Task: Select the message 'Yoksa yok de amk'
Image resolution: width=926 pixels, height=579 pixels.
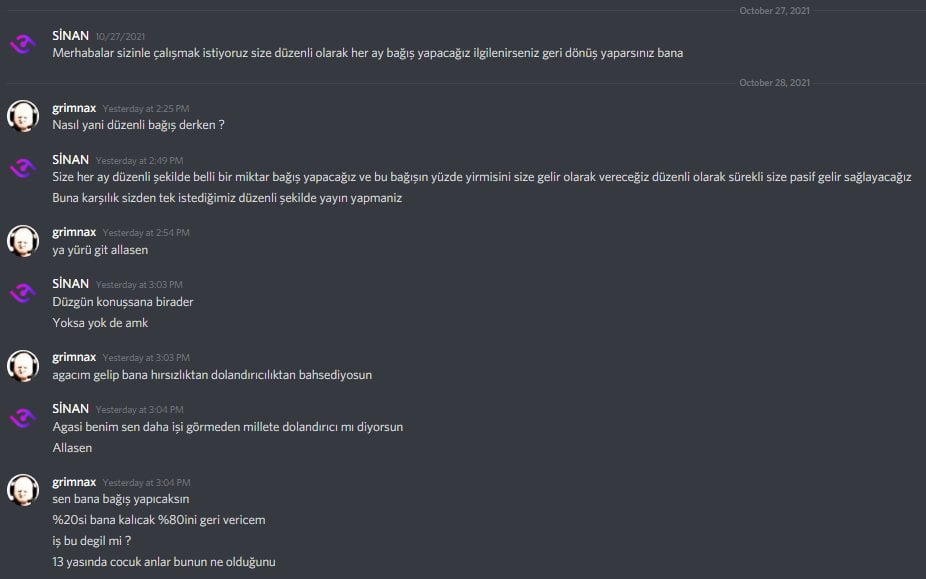Action: [x=100, y=323]
